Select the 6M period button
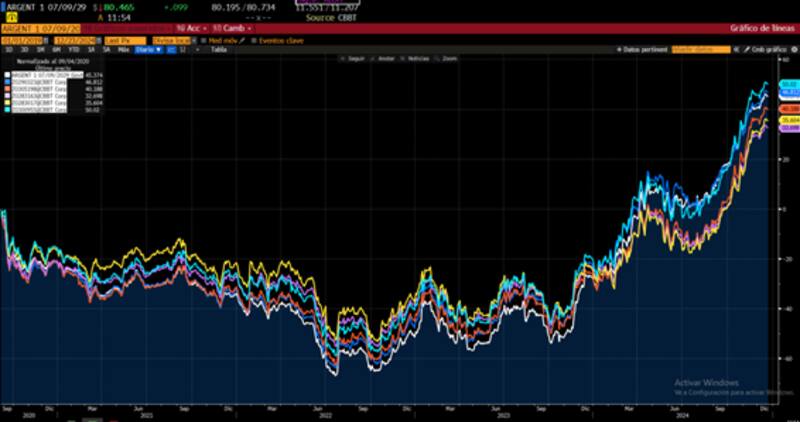 [x=56, y=48]
